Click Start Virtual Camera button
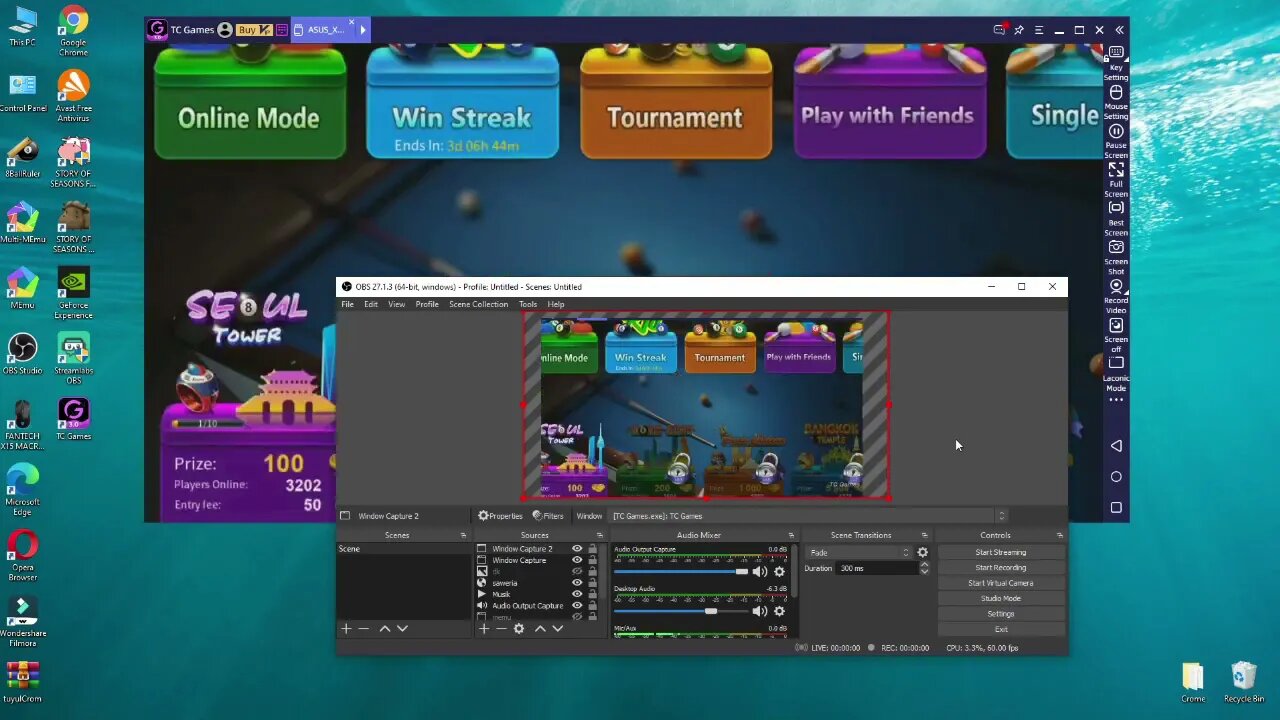1280x720 pixels. click(1001, 583)
